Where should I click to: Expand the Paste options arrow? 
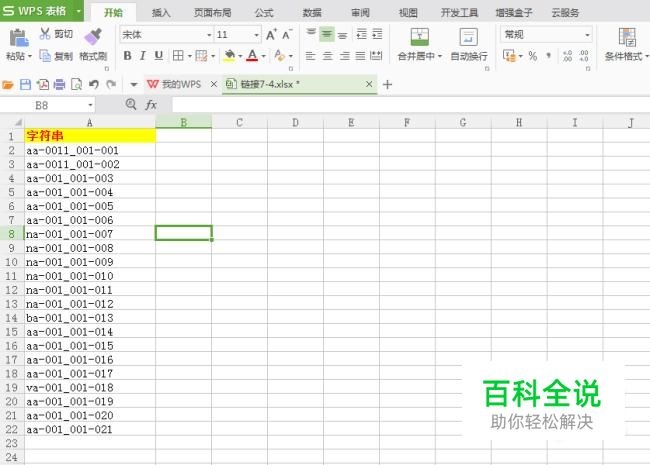click(x=29, y=56)
